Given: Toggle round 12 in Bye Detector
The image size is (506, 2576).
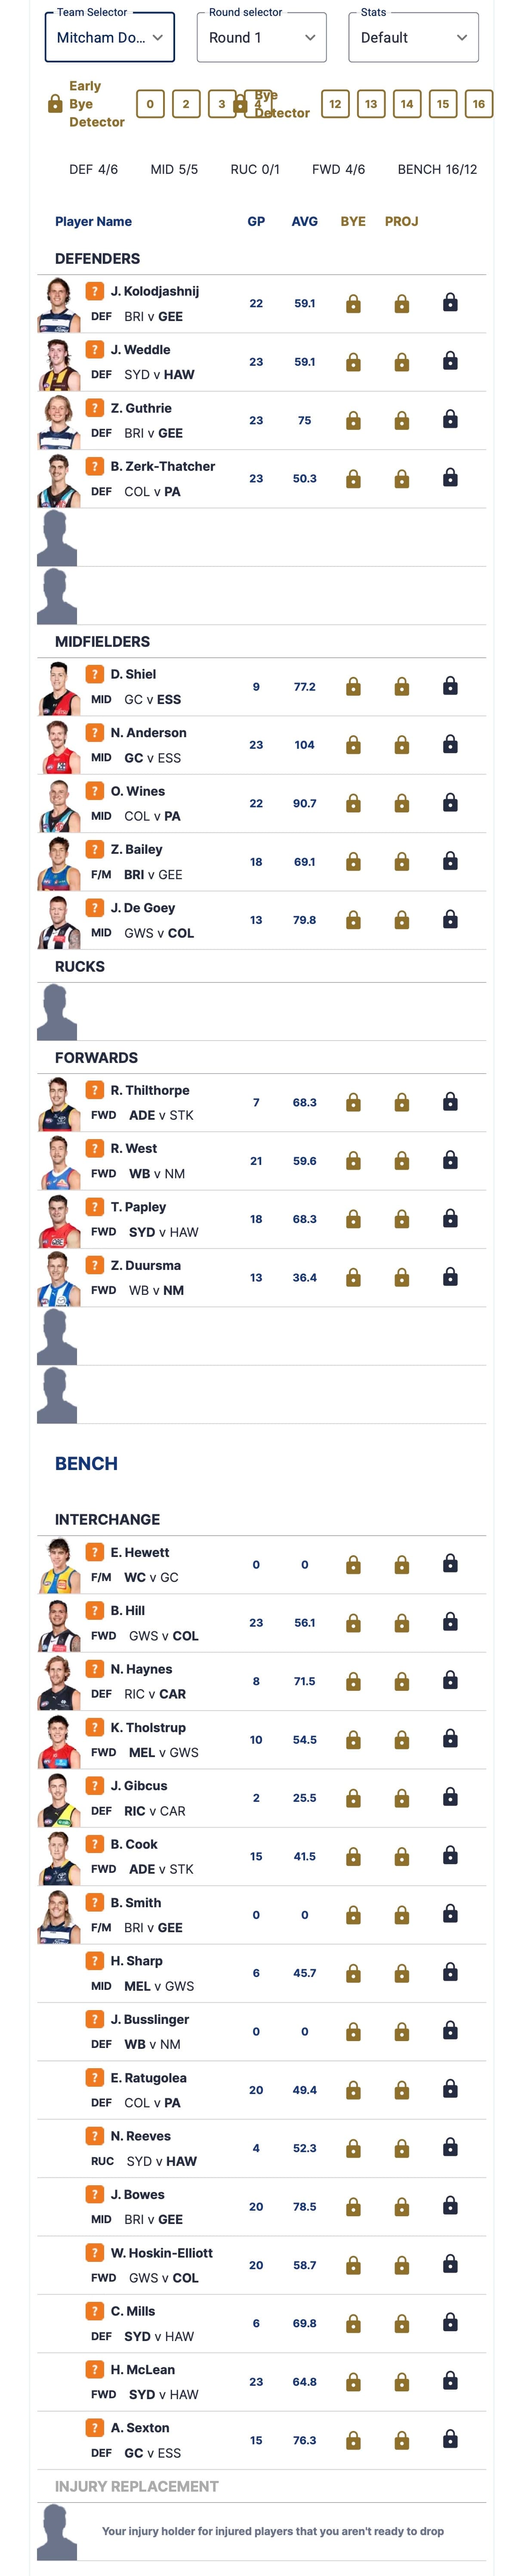Looking at the screenshot, I should [x=335, y=104].
